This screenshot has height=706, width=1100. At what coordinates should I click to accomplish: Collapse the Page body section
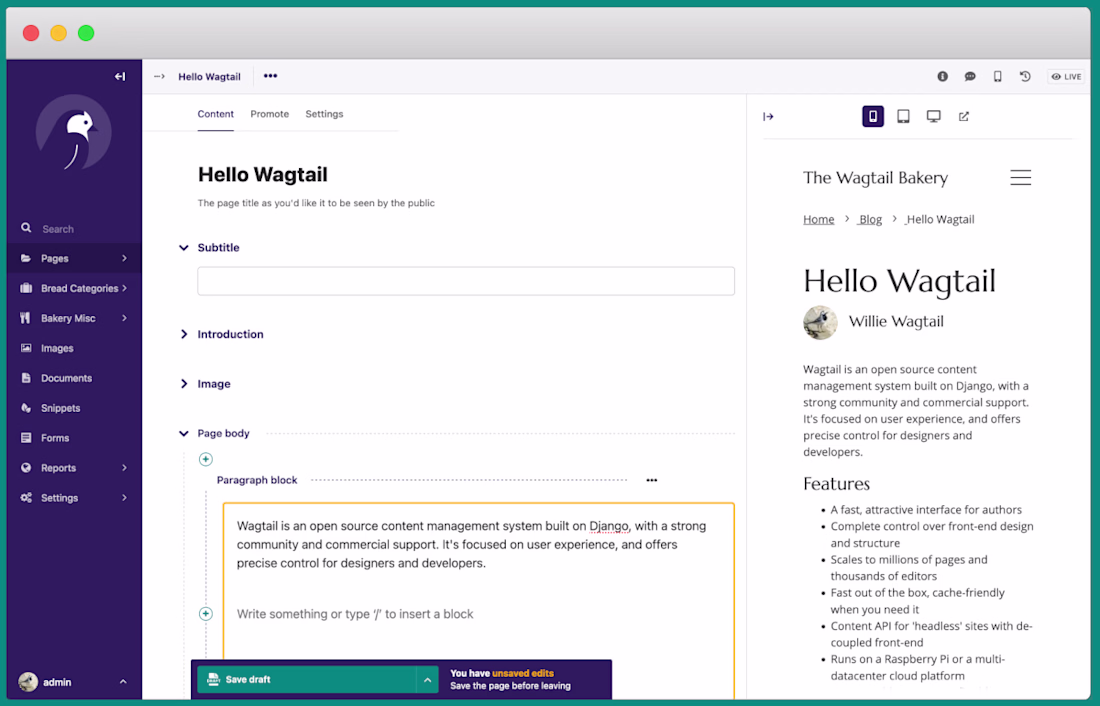tap(184, 434)
